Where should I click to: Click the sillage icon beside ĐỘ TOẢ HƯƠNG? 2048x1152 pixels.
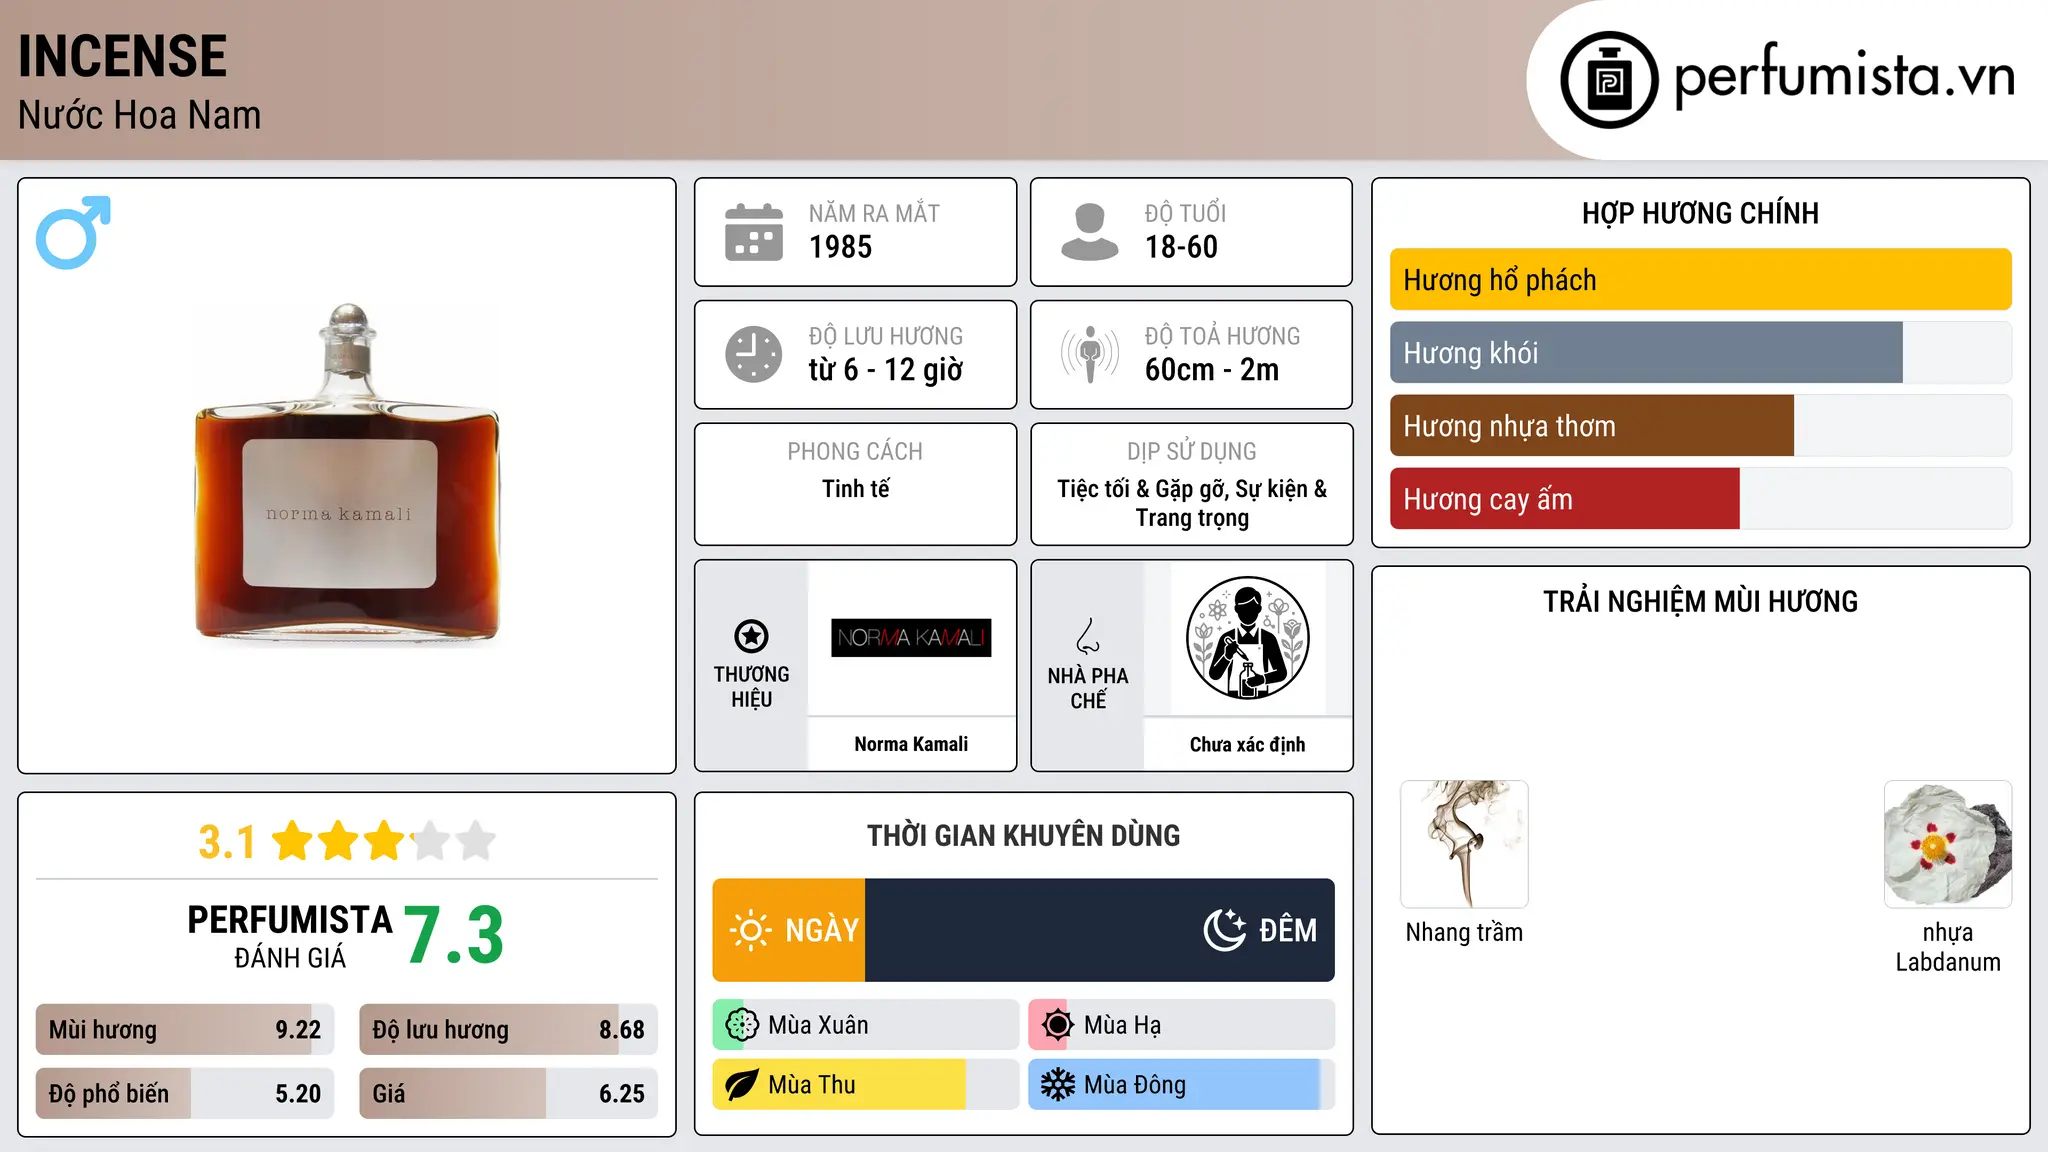click(1090, 354)
